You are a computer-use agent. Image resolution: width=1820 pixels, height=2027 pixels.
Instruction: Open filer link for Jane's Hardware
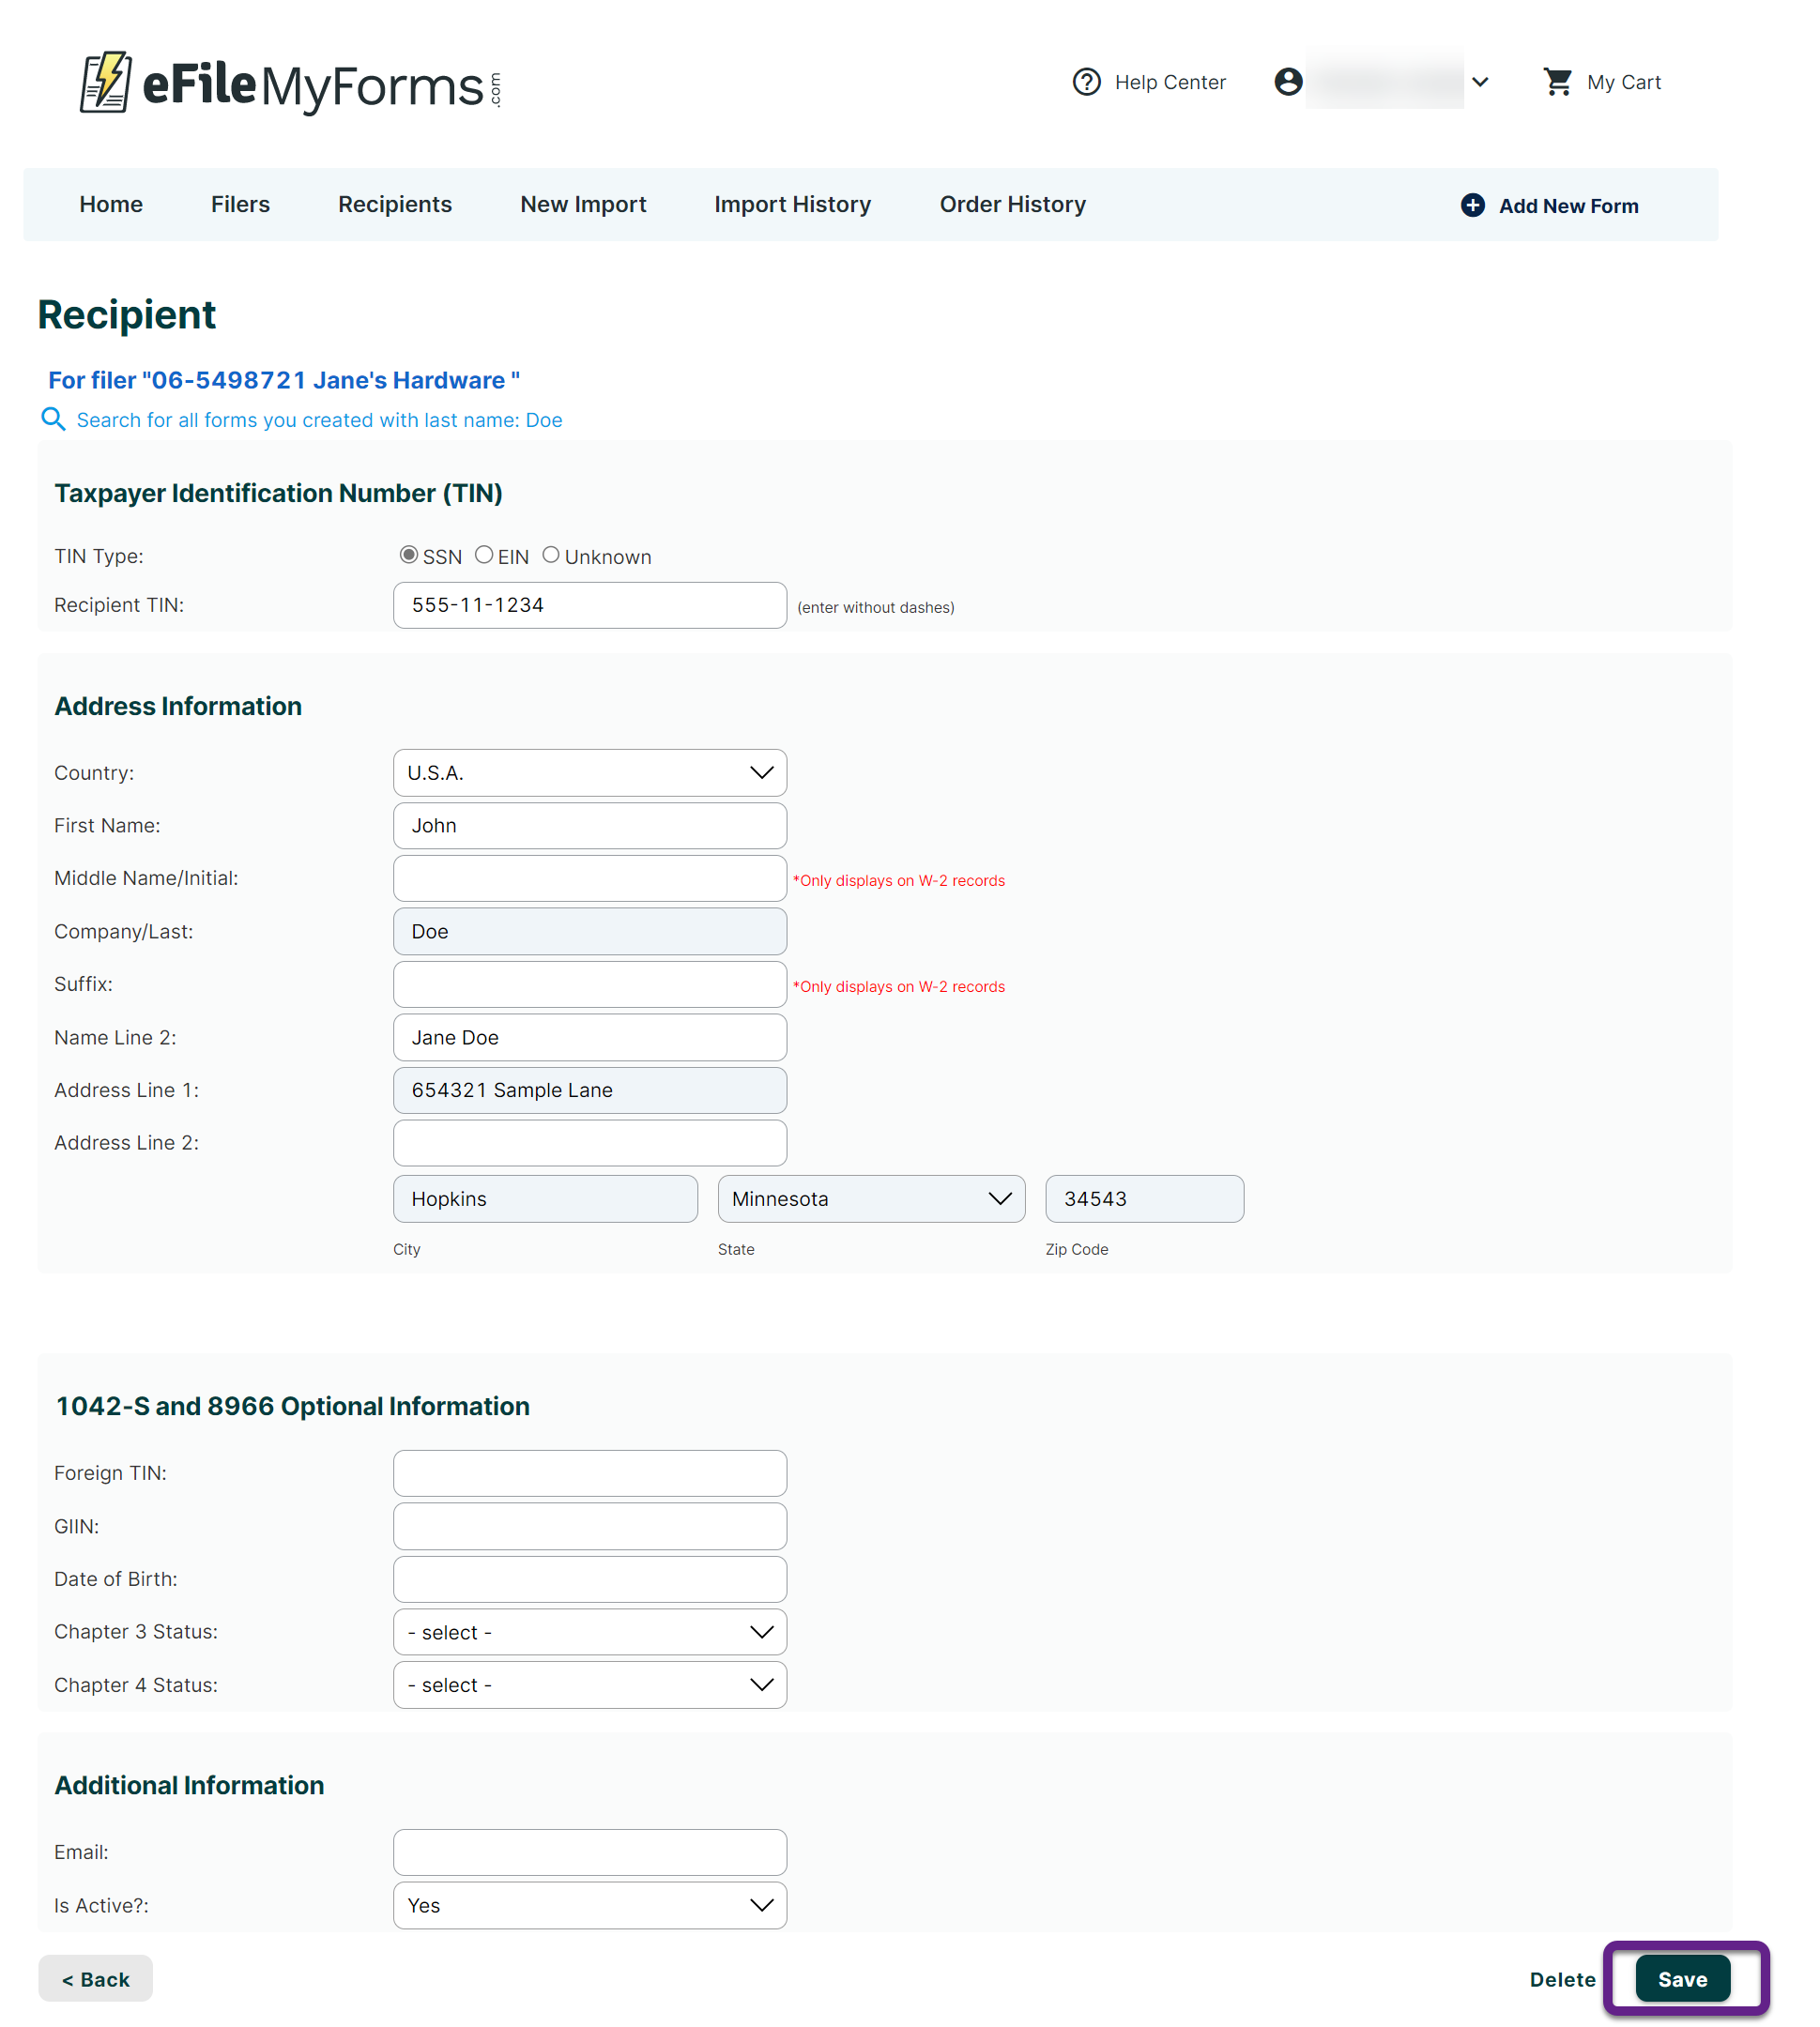tap(283, 380)
